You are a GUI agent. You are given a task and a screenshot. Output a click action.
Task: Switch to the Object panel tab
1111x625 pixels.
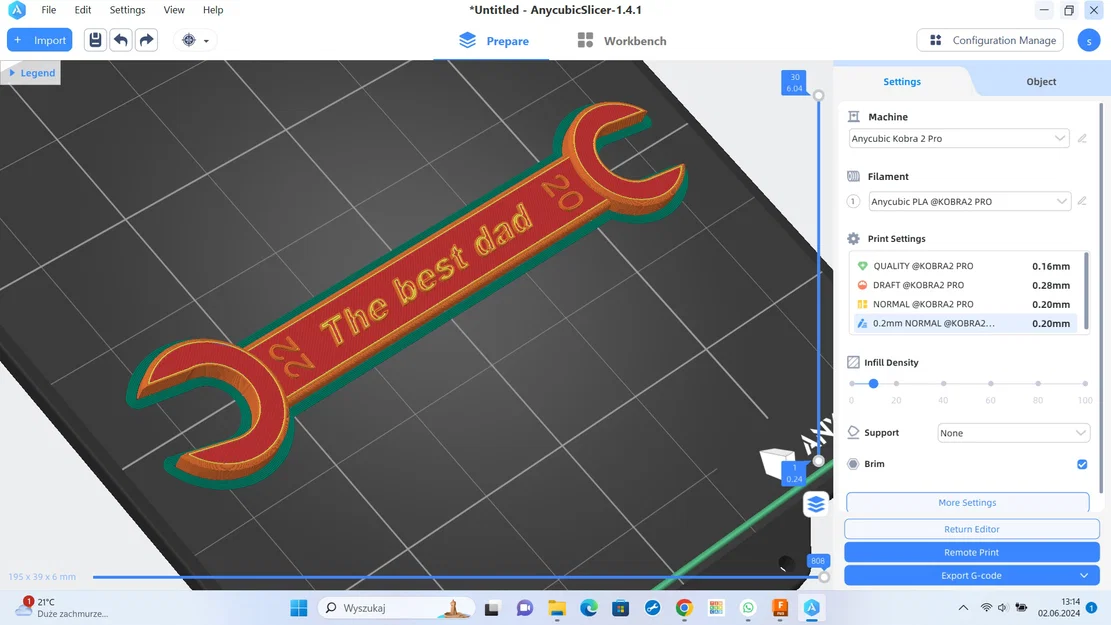[1041, 81]
